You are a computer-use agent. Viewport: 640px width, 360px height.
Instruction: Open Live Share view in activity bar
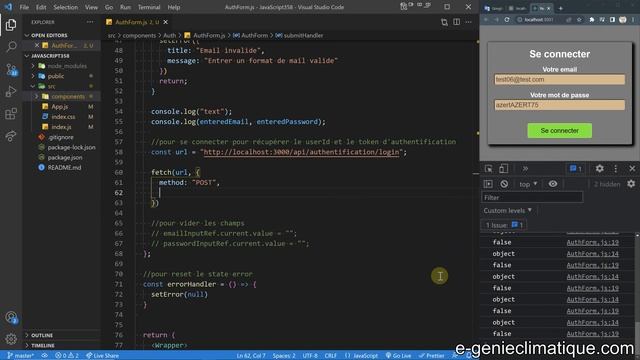(x=11, y=136)
